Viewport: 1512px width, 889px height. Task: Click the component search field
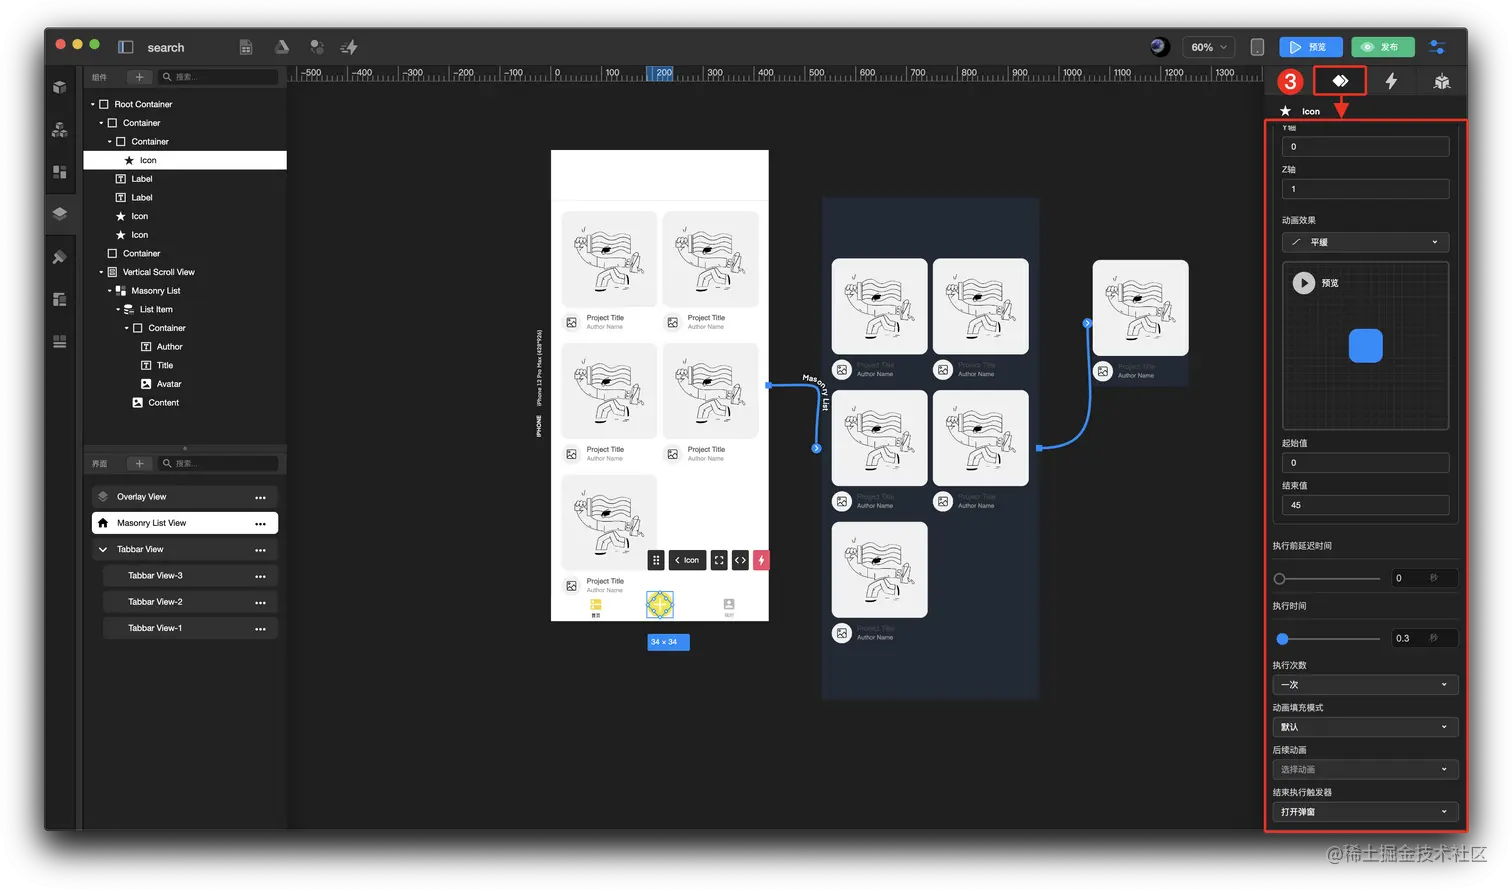pos(218,77)
